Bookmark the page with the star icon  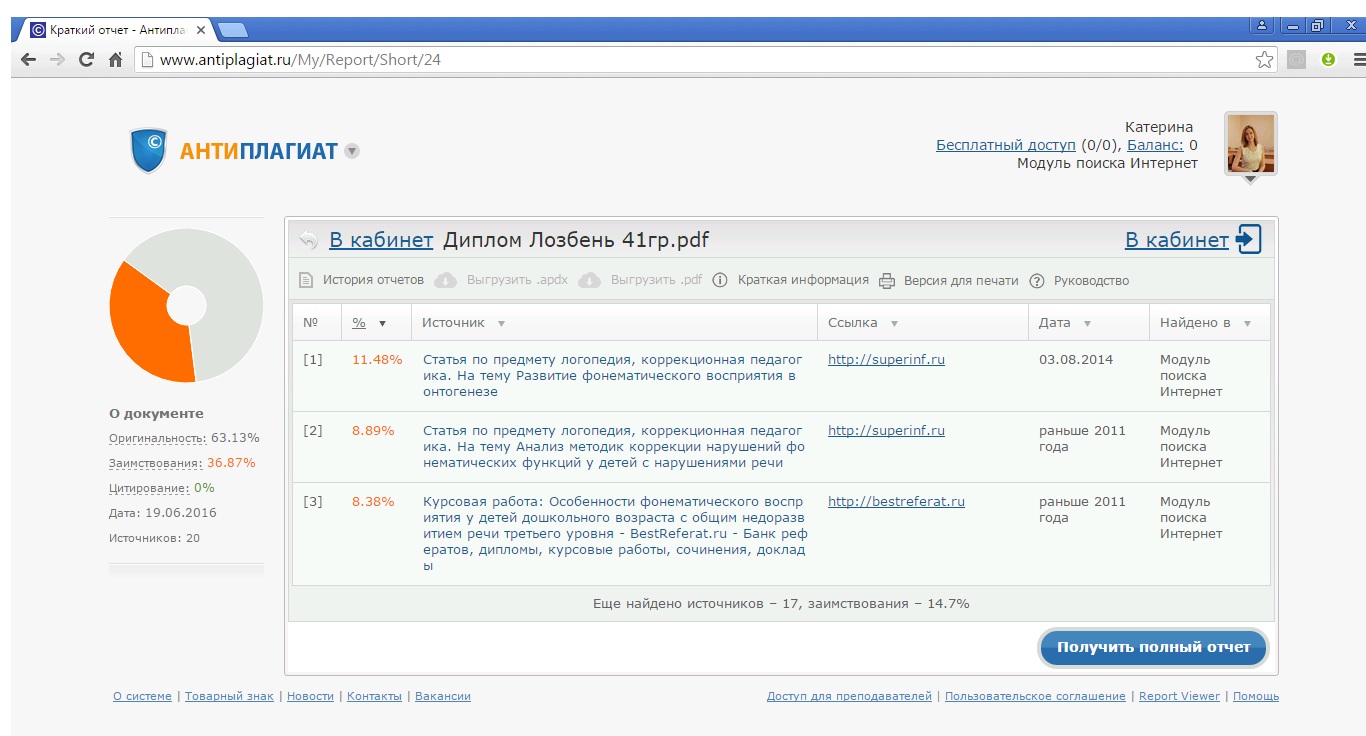[x=1265, y=60]
